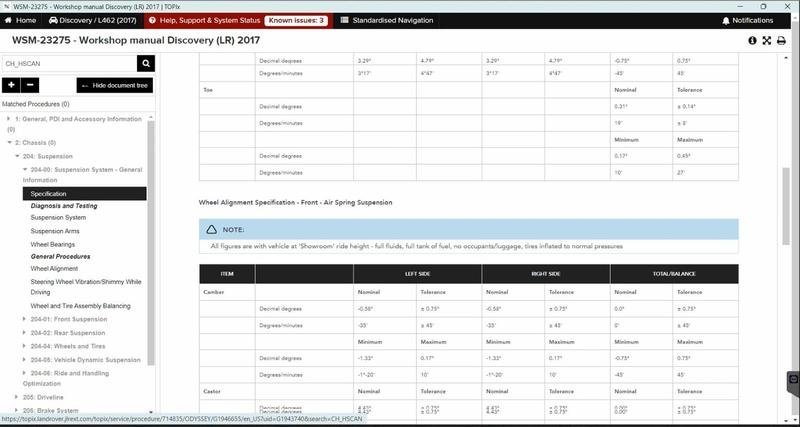View Known issues: 3 badge
Image resolution: width=800 pixels, height=427 pixels.
point(296,20)
